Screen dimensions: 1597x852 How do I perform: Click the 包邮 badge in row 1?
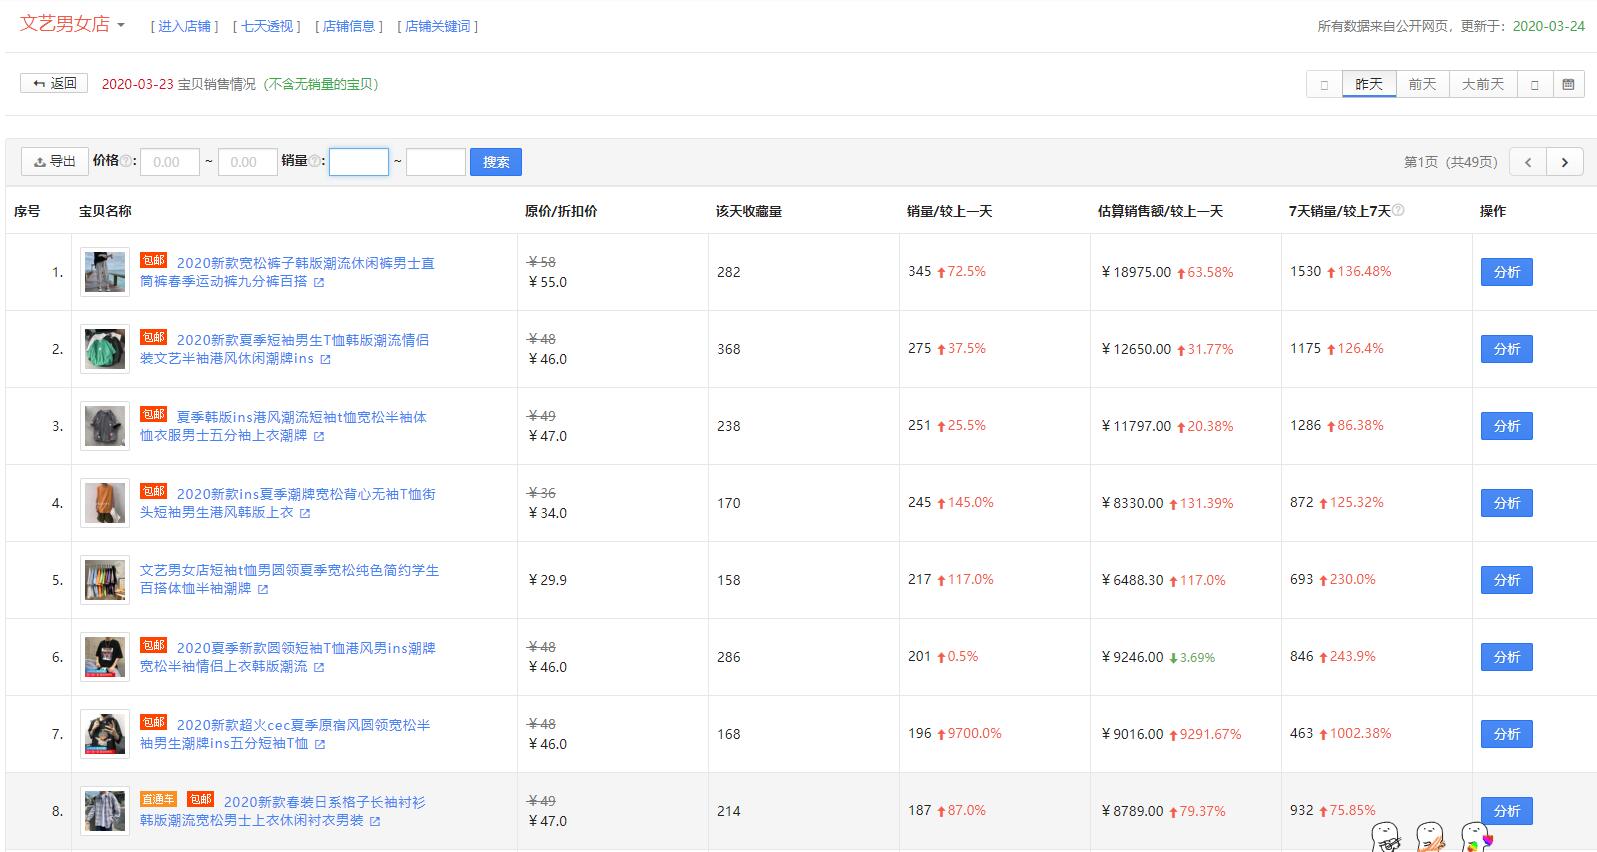click(x=154, y=261)
